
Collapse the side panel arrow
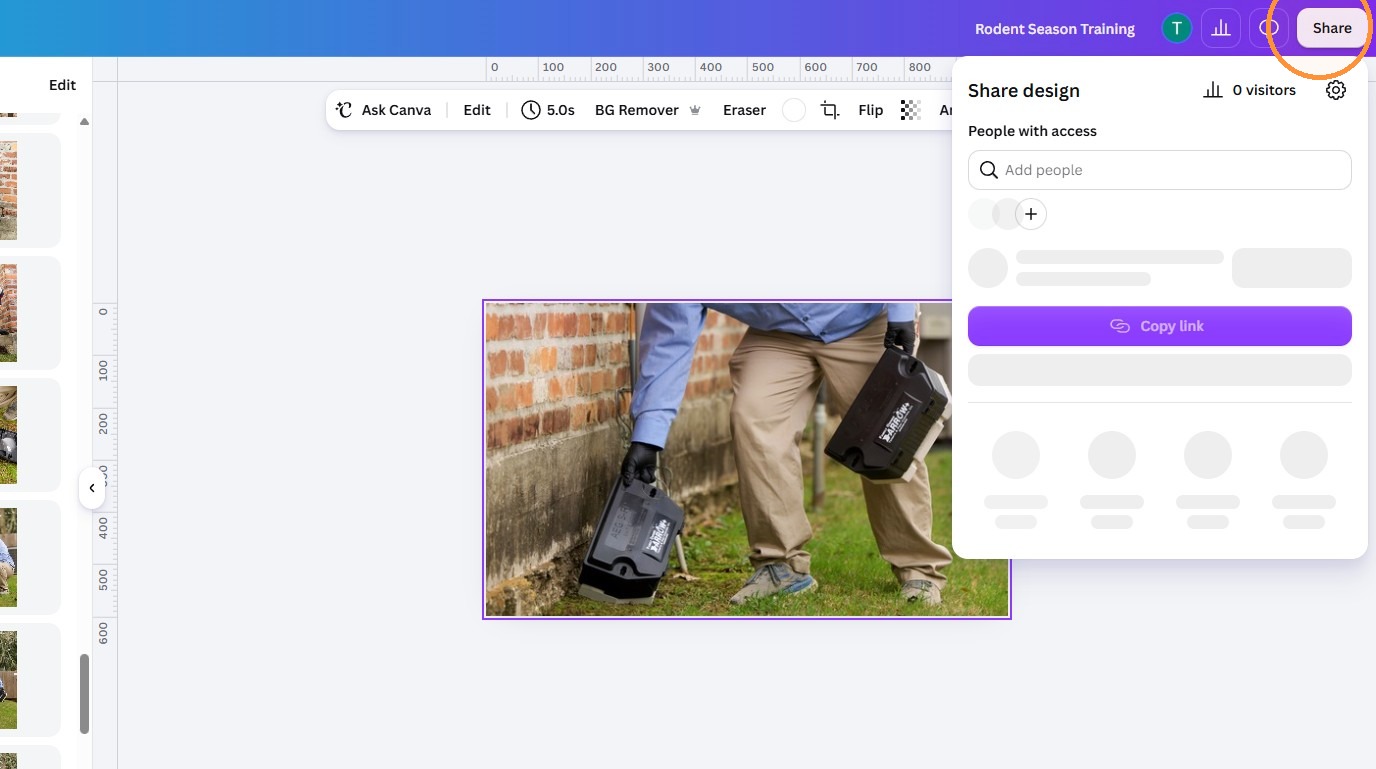coord(92,488)
